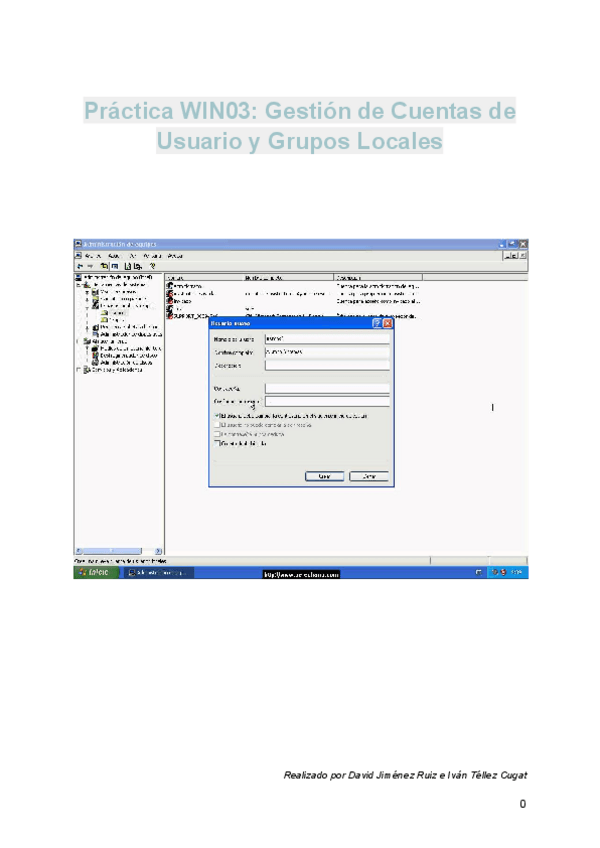The image size is (600, 848).
Task: Click the Up one level toolbar icon
Action: click(x=104, y=266)
